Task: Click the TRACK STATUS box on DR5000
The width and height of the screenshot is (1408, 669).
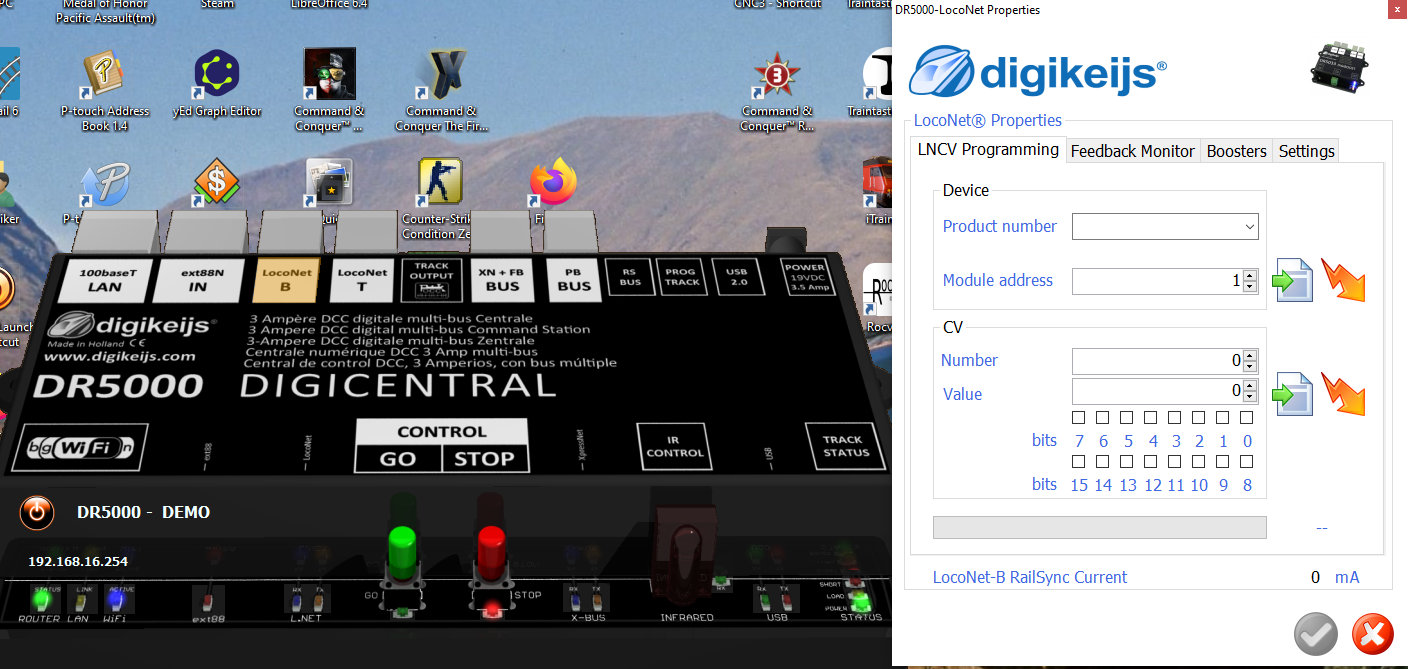Action: tap(846, 446)
